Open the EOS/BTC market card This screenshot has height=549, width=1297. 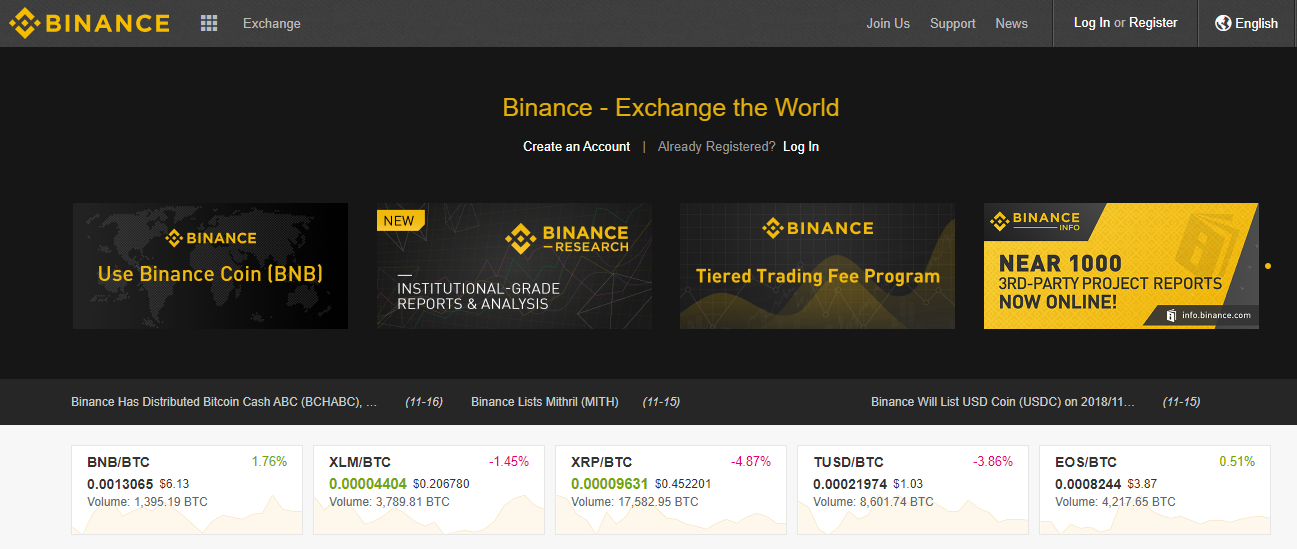(1155, 490)
